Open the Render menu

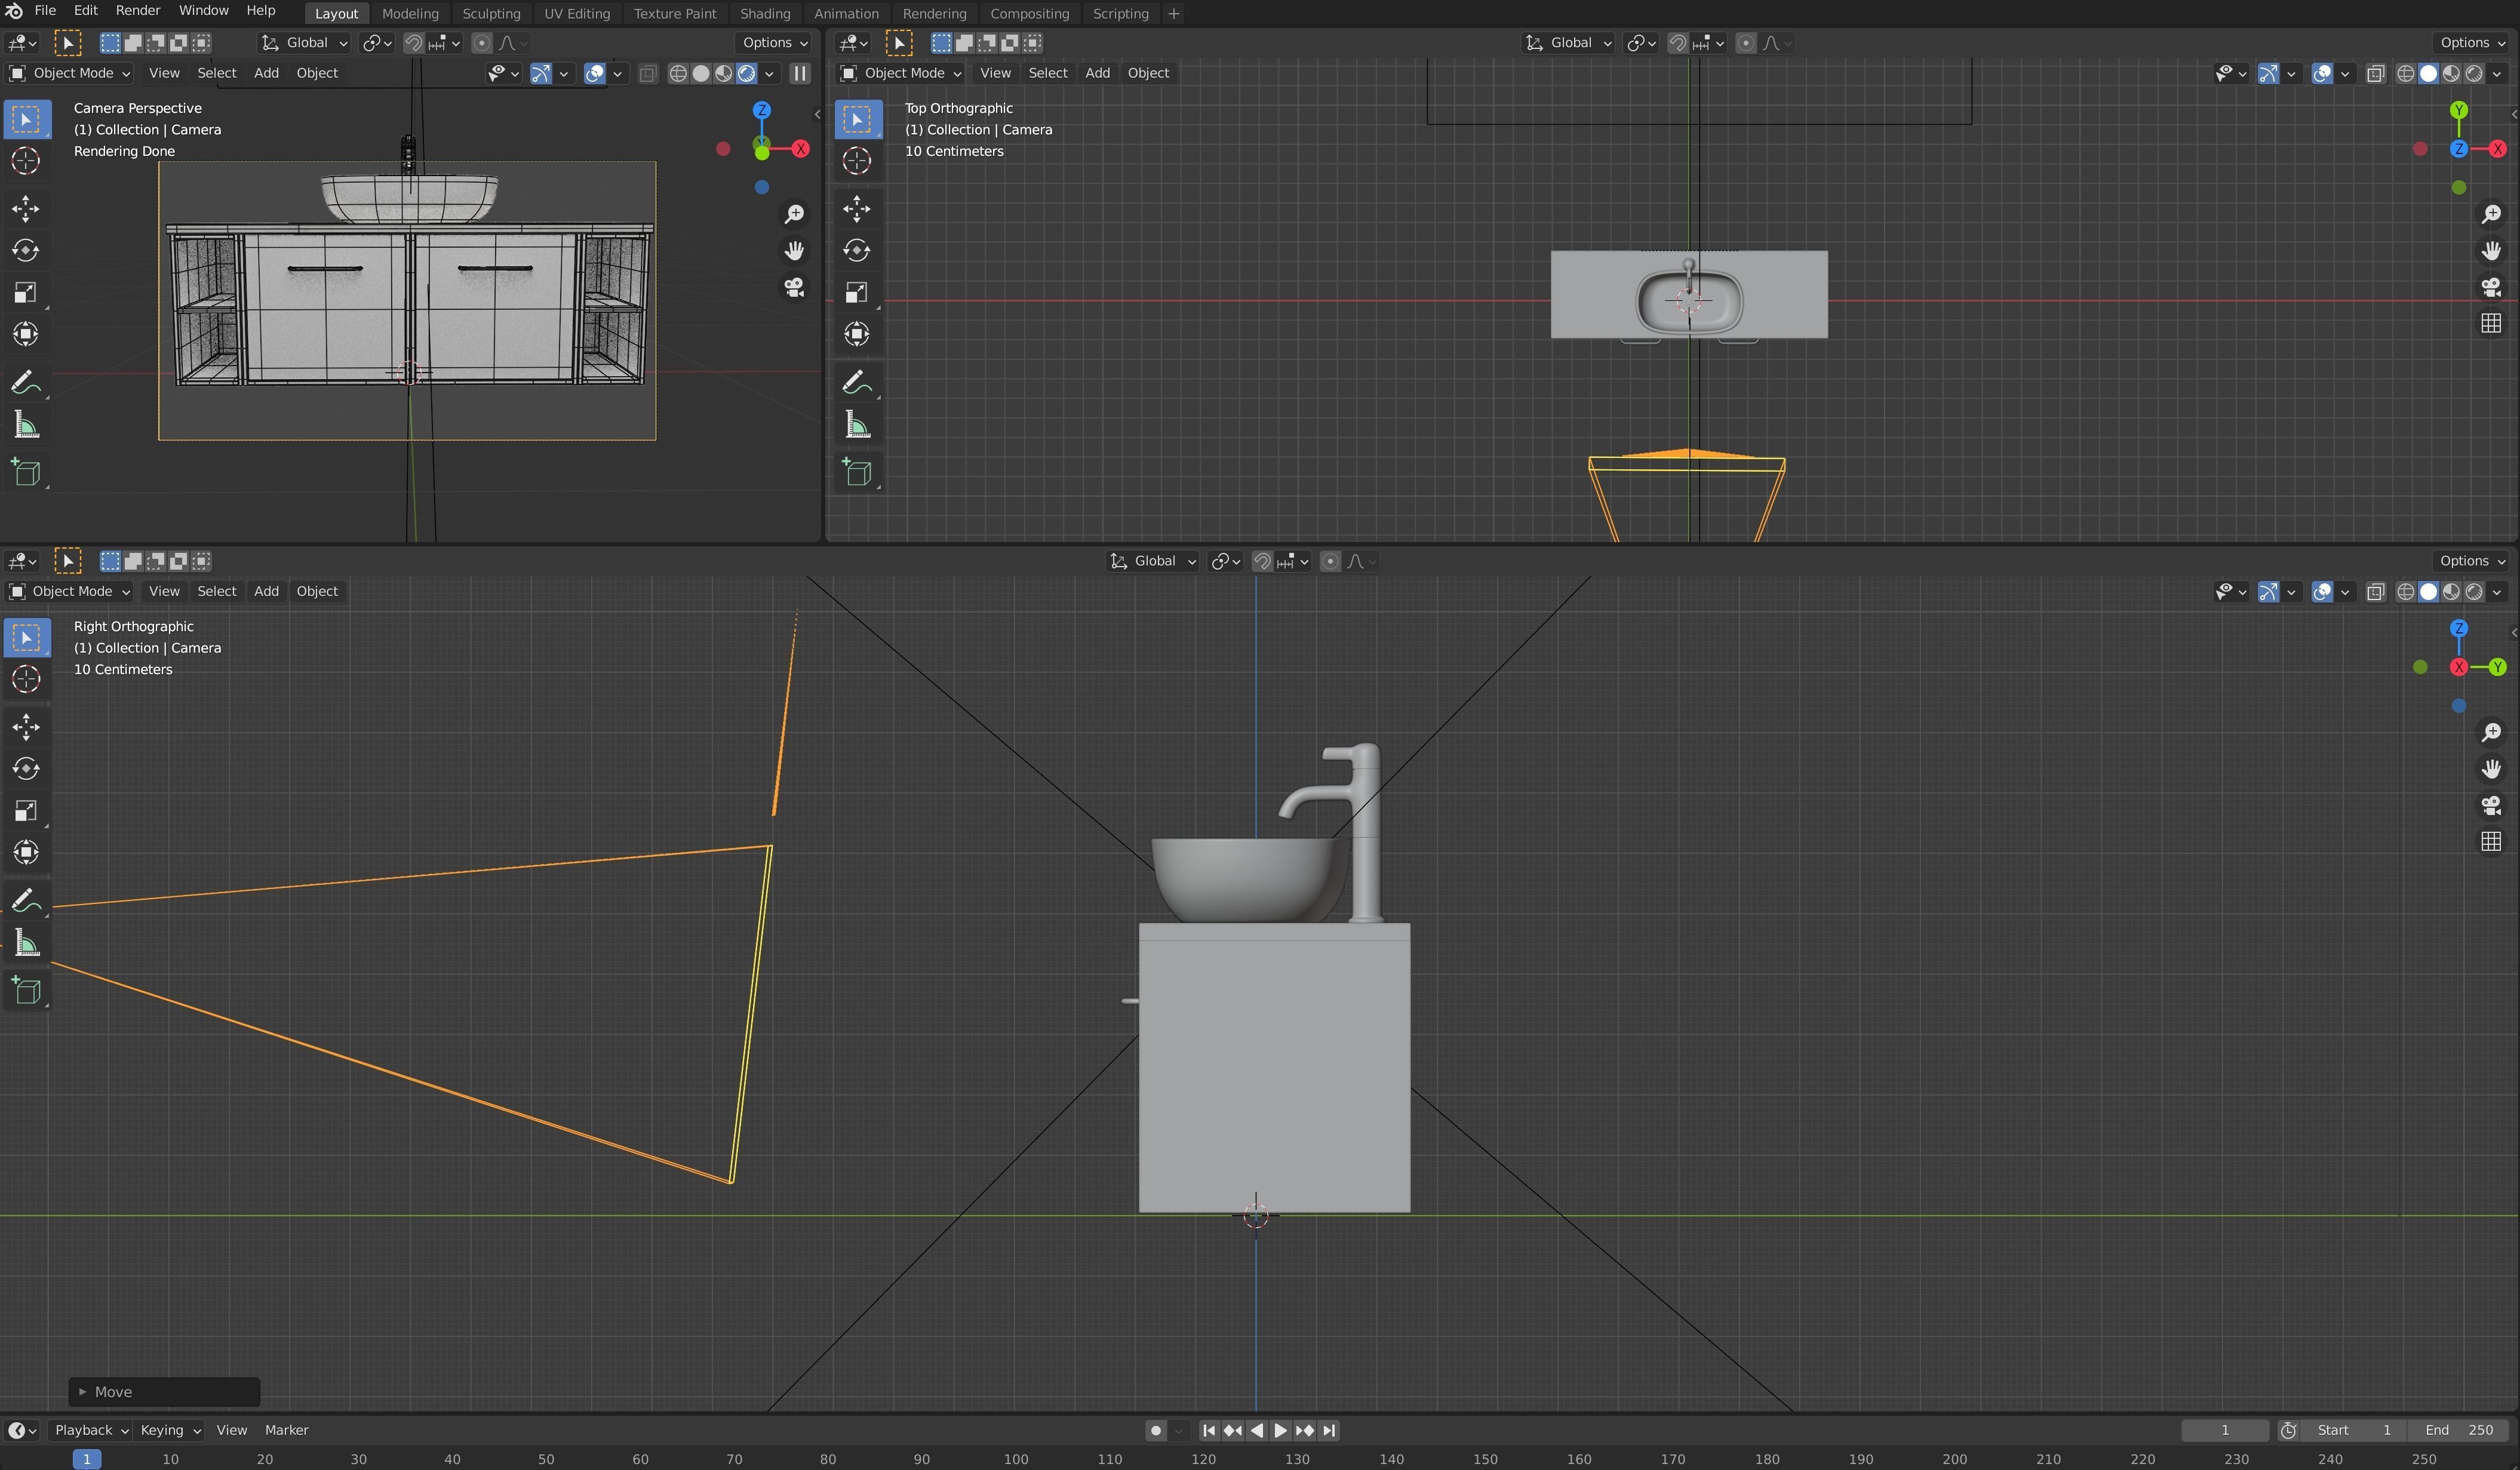(138, 11)
